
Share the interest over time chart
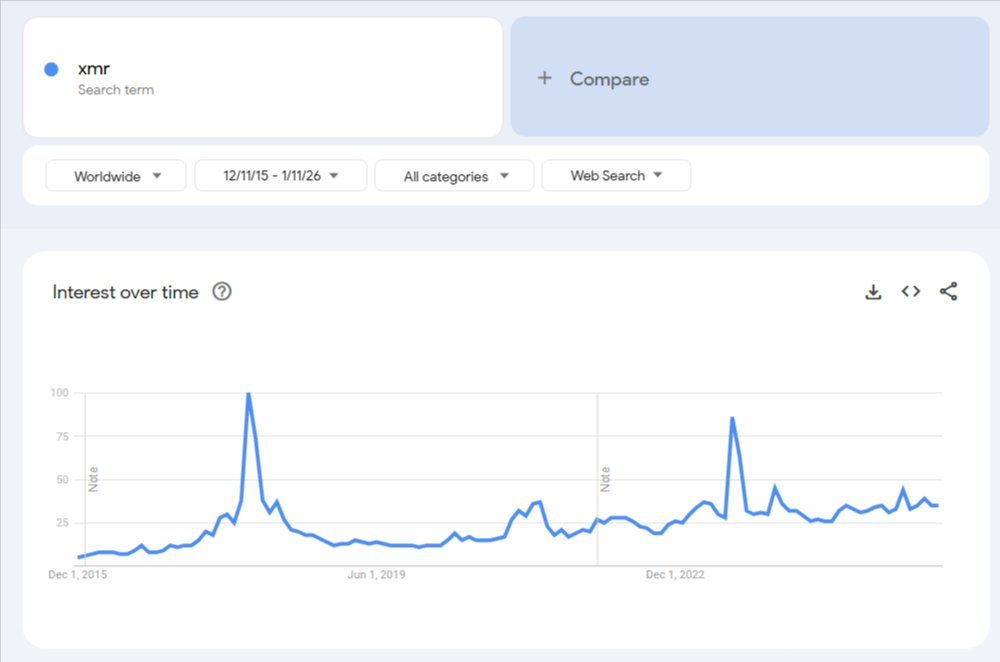(949, 292)
